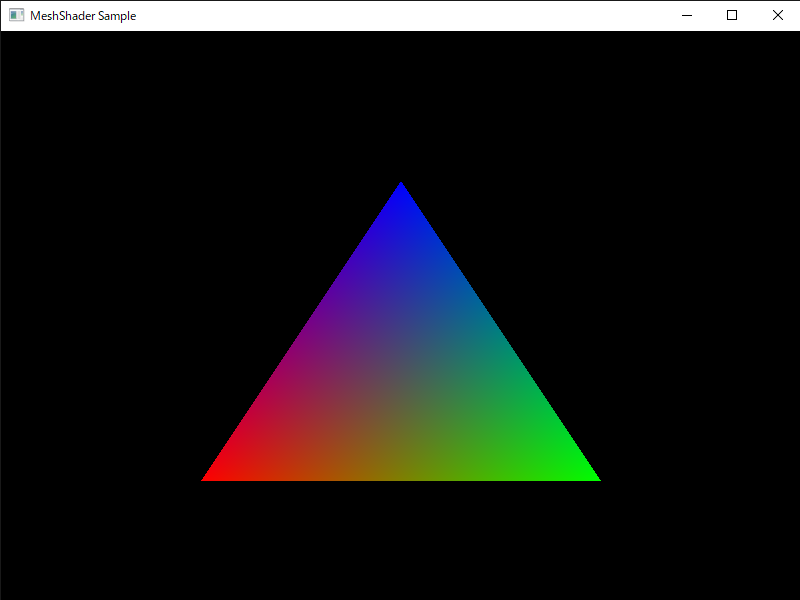800x600 pixels.
Task: Click the close icon in the title bar
Action: (778, 15)
